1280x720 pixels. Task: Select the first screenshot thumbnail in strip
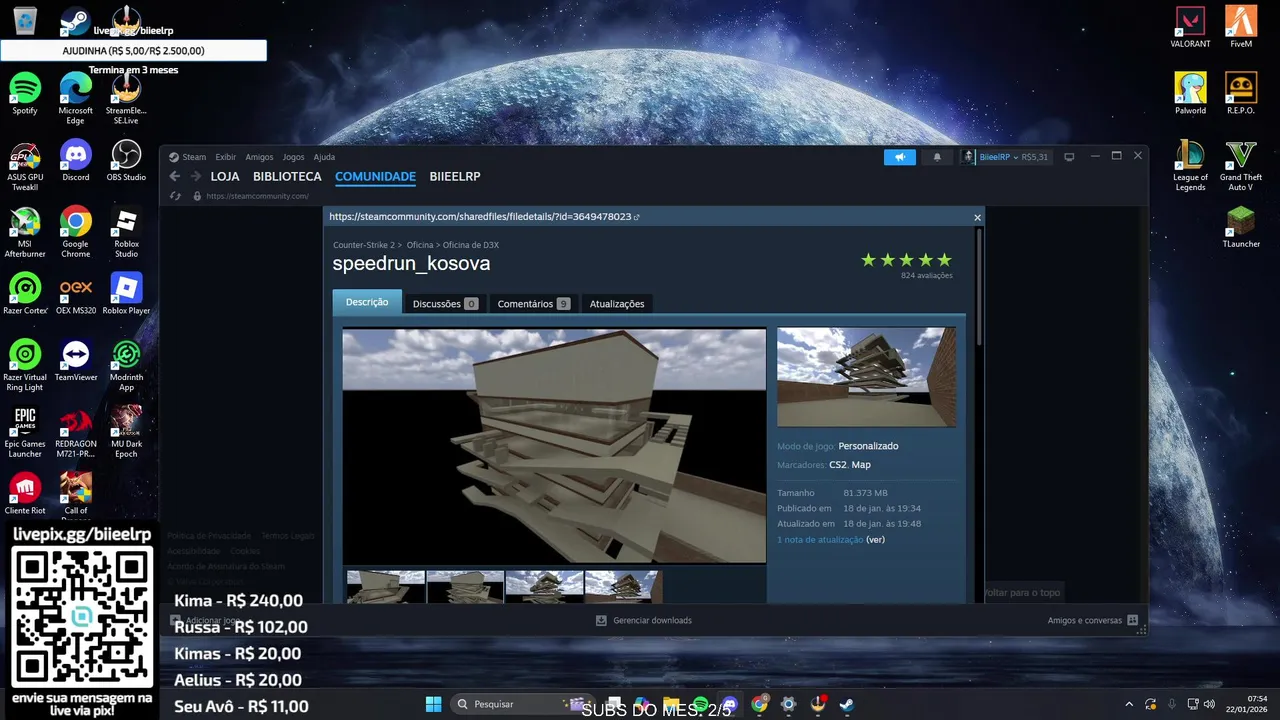click(x=386, y=586)
